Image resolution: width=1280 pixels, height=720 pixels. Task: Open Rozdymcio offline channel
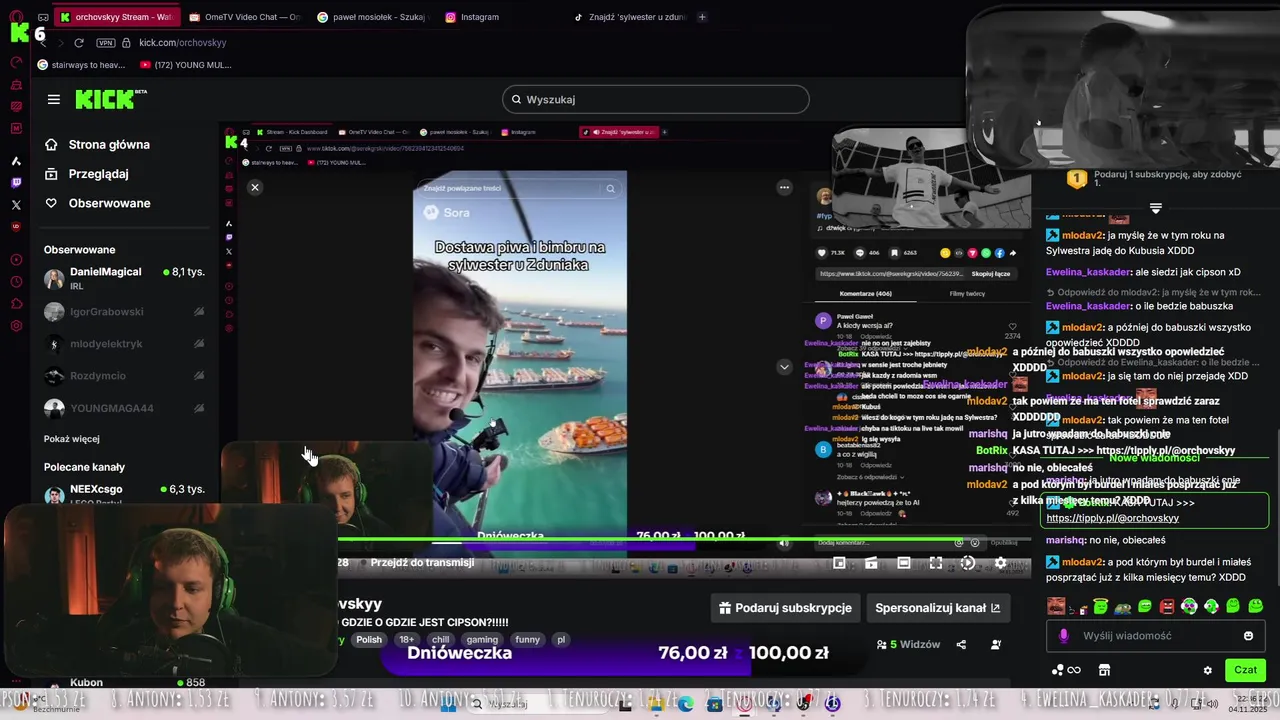[x=125, y=376]
